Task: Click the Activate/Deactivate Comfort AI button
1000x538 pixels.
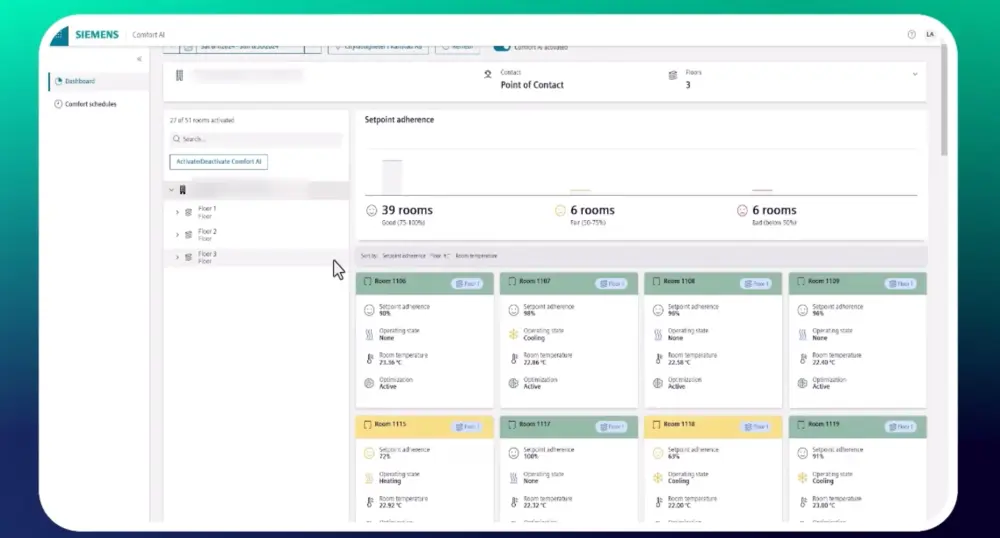Action: [x=218, y=161]
